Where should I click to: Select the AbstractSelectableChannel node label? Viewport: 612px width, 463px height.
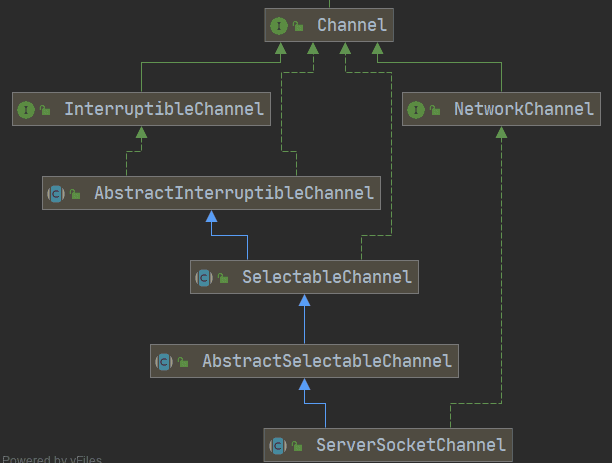click(x=326, y=360)
